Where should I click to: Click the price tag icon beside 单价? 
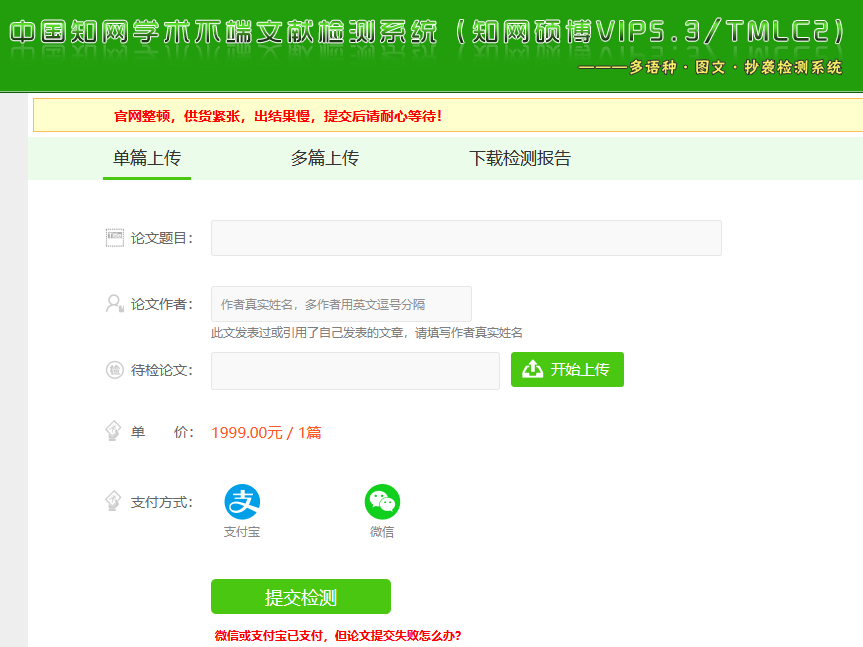(113, 431)
